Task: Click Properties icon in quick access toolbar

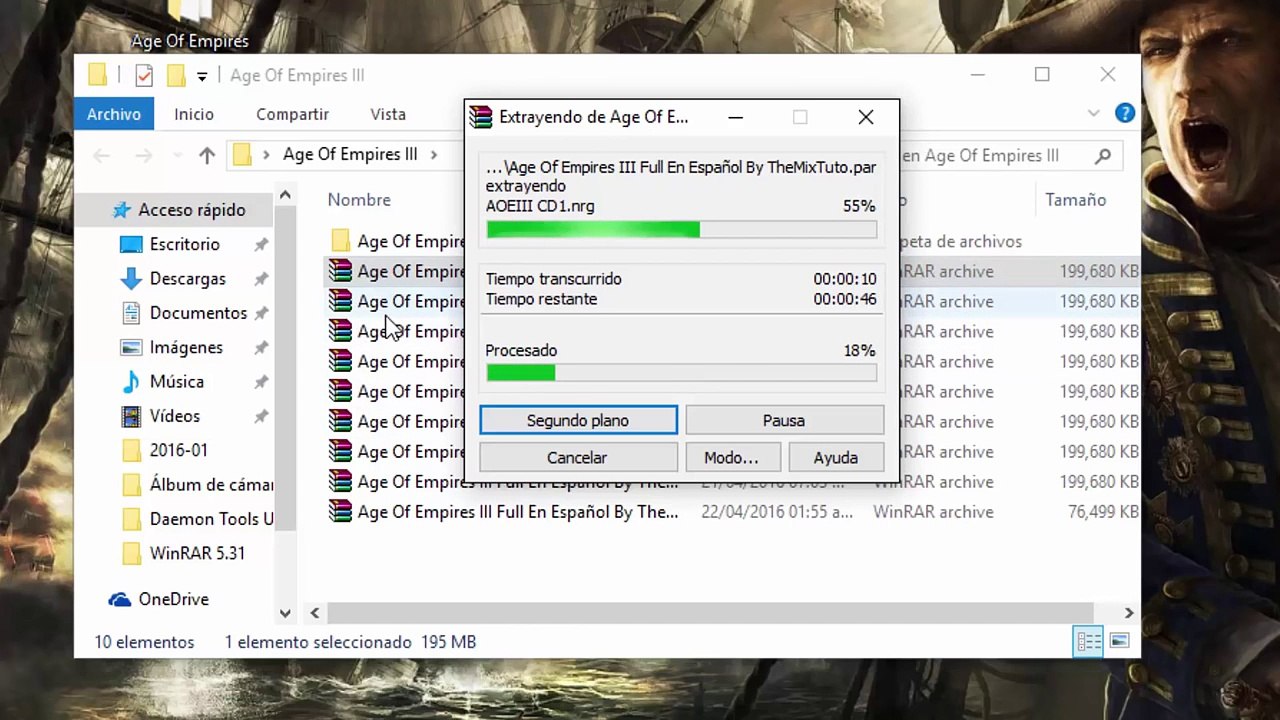Action: (x=144, y=75)
